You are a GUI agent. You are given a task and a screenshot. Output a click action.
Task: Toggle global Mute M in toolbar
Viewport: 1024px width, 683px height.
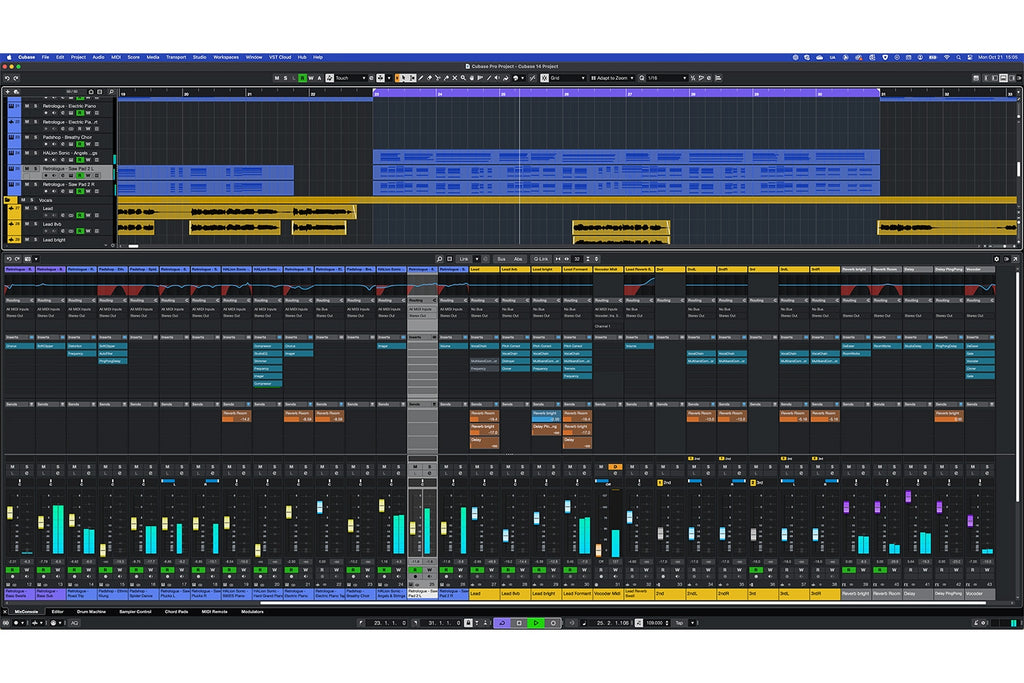coord(277,78)
